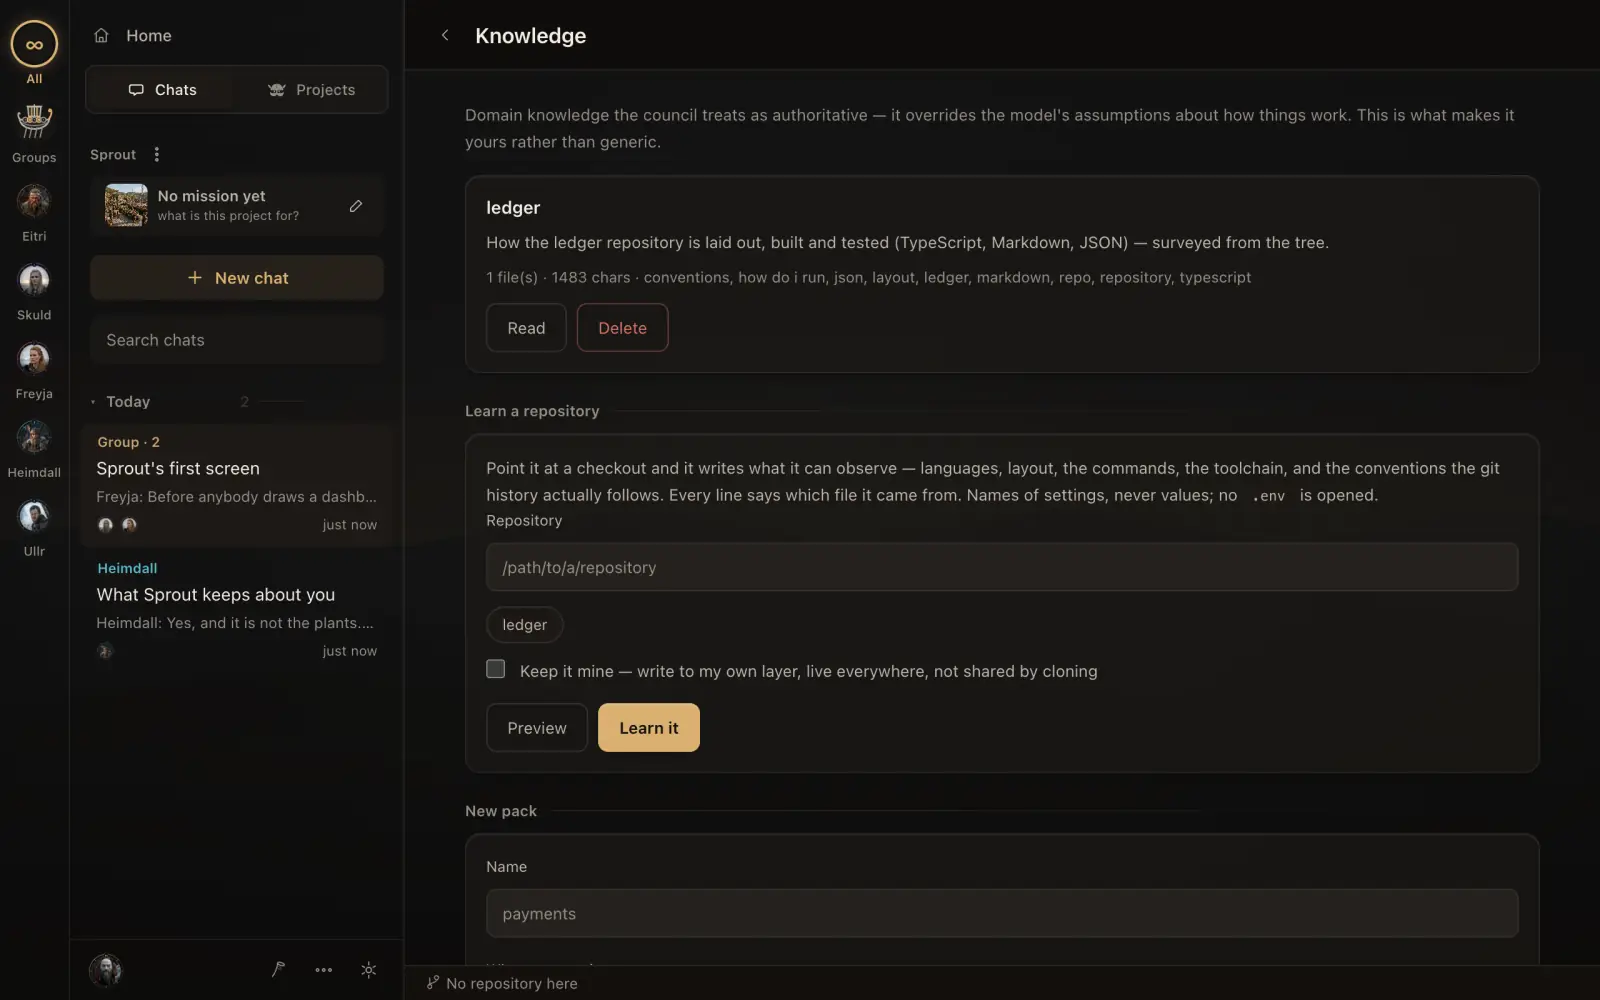Viewport: 1600px width, 1000px height.
Task: Choose the Skuld avatar
Action: [34, 280]
